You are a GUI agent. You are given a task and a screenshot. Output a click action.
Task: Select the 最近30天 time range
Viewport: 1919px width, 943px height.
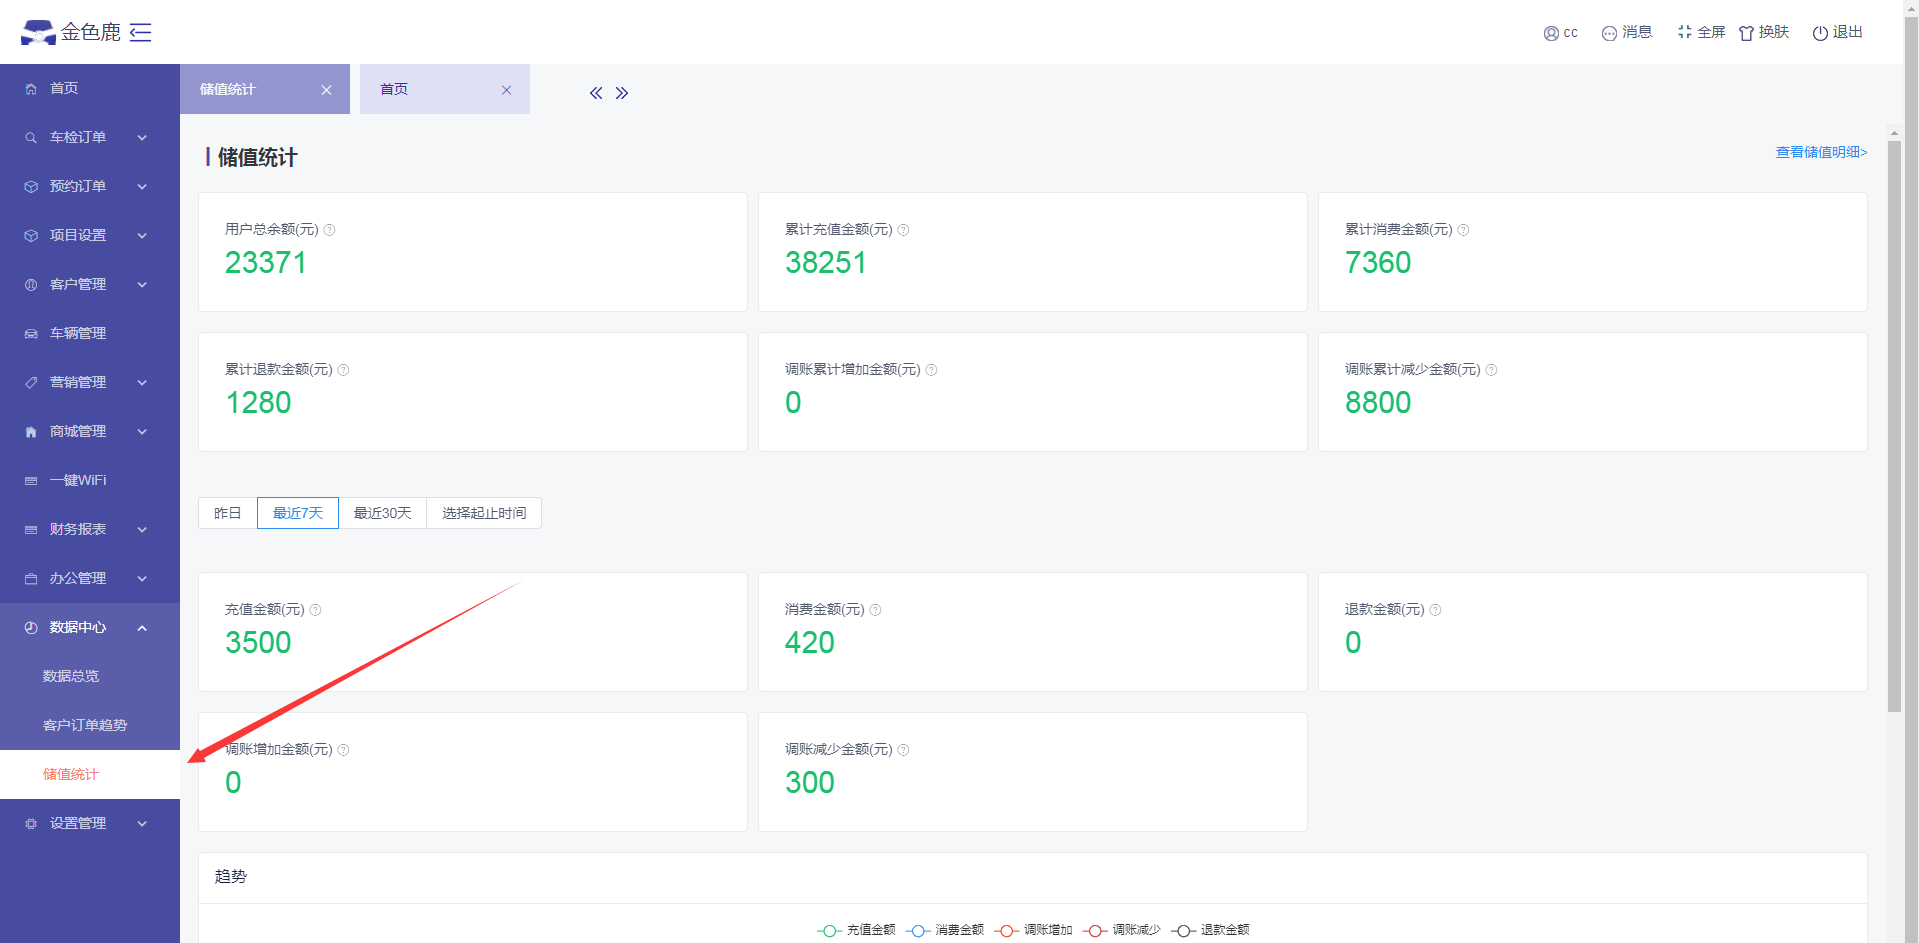pos(382,513)
